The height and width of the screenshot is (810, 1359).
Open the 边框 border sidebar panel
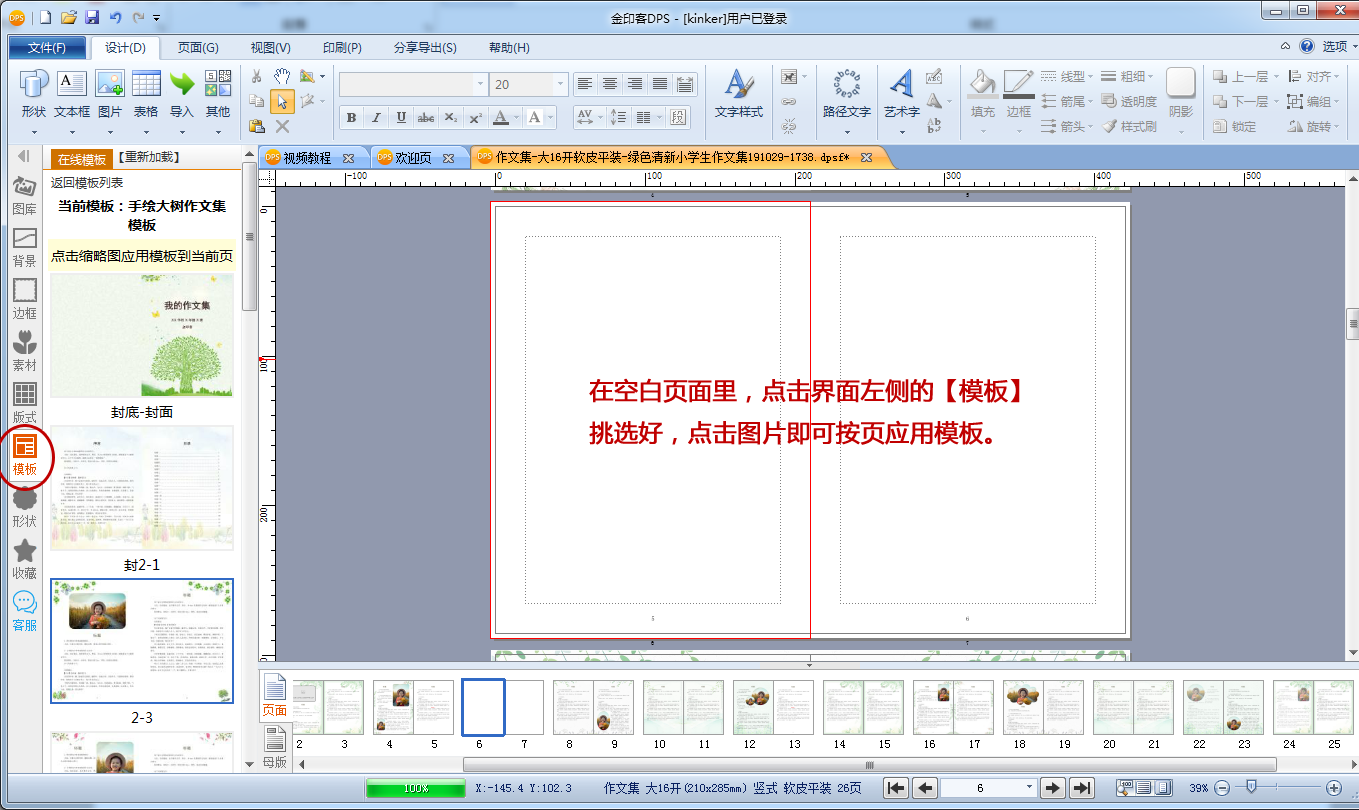pyautogui.click(x=24, y=300)
